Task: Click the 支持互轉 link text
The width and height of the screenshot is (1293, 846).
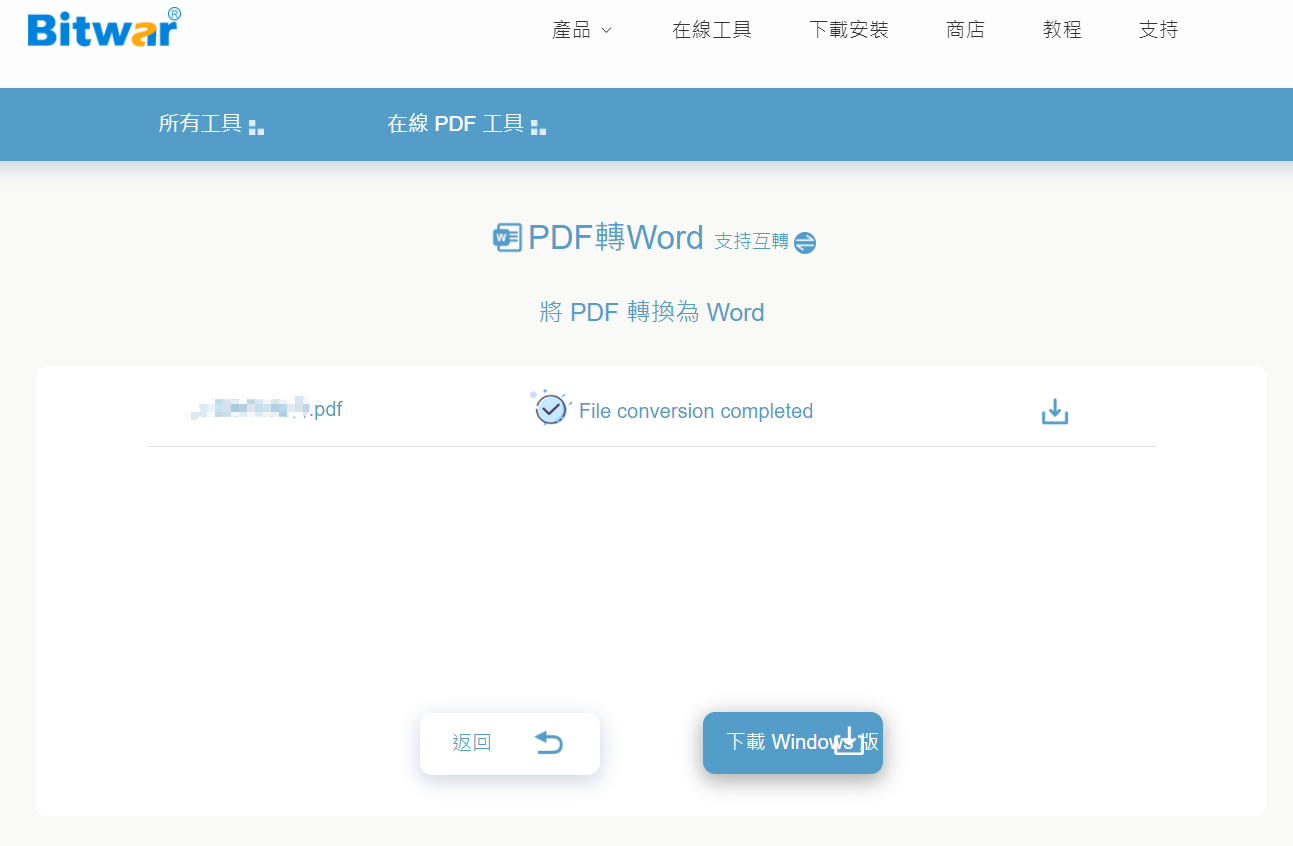Action: point(752,241)
